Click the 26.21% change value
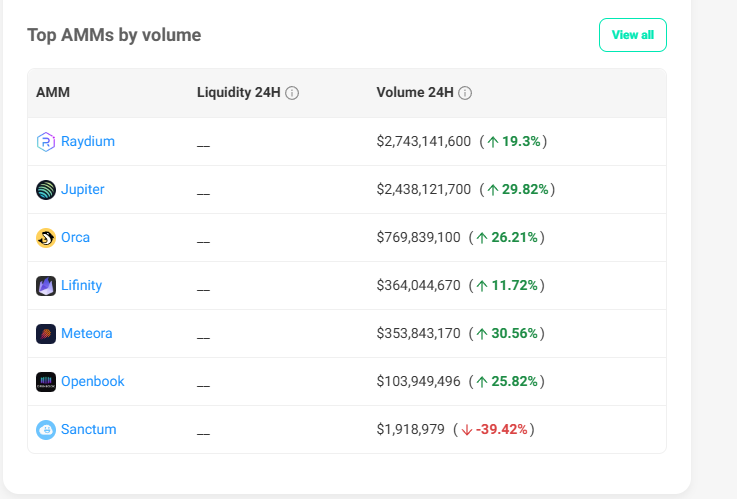This screenshot has height=499, width=737. (x=515, y=237)
